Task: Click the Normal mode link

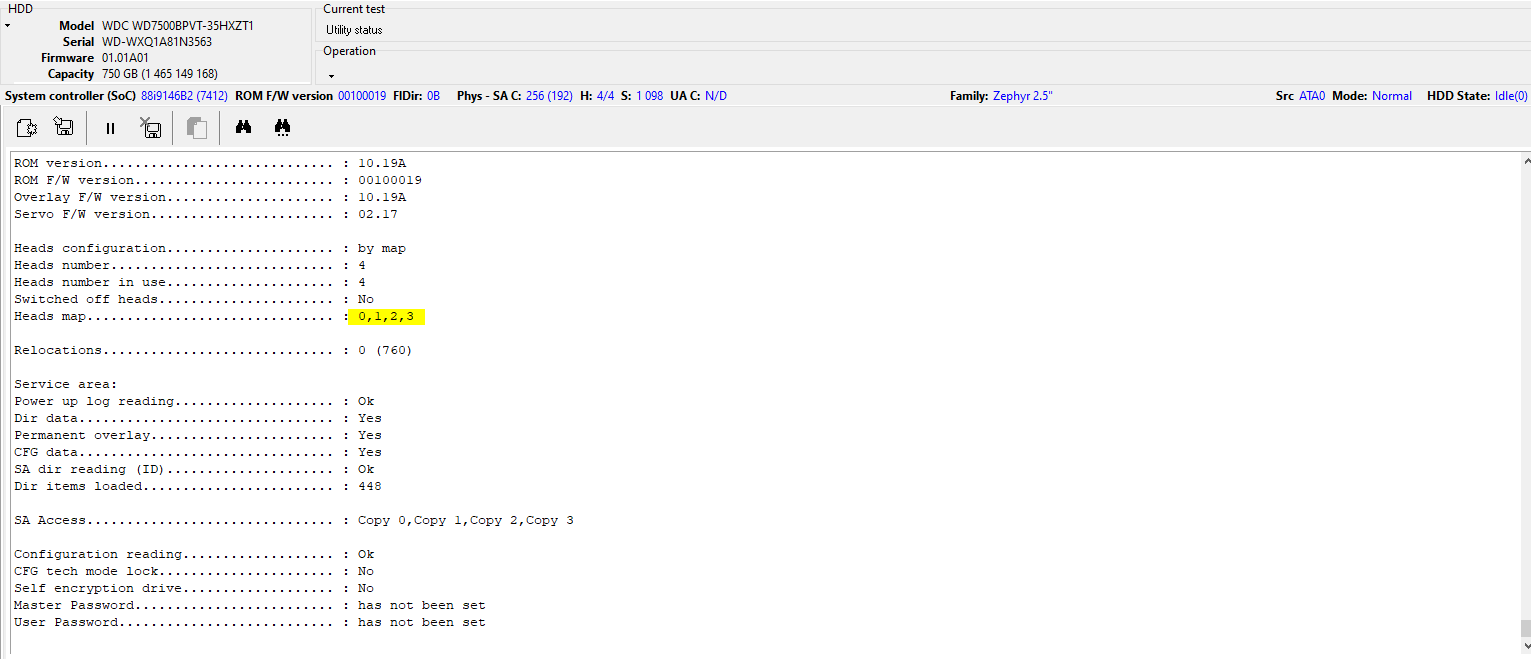Action: coord(1392,96)
